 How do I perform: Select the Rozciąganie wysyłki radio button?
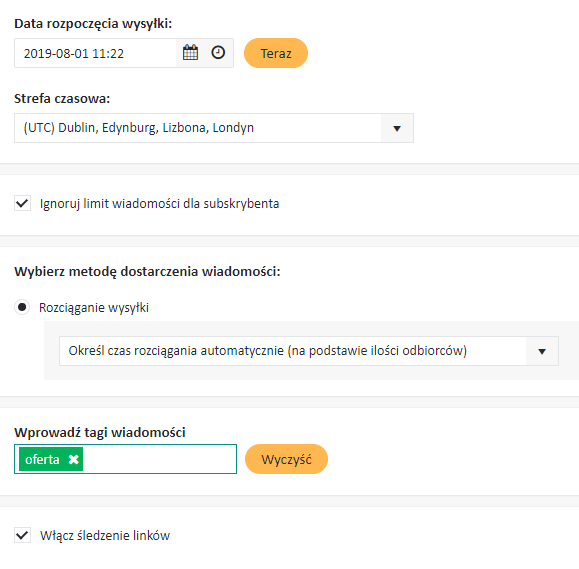click(22, 307)
